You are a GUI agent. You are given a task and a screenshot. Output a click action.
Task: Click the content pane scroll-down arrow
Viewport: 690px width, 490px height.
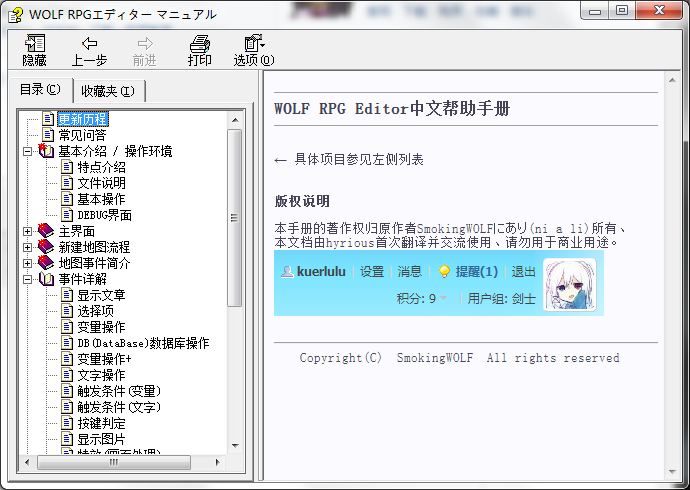tap(672, 472)
